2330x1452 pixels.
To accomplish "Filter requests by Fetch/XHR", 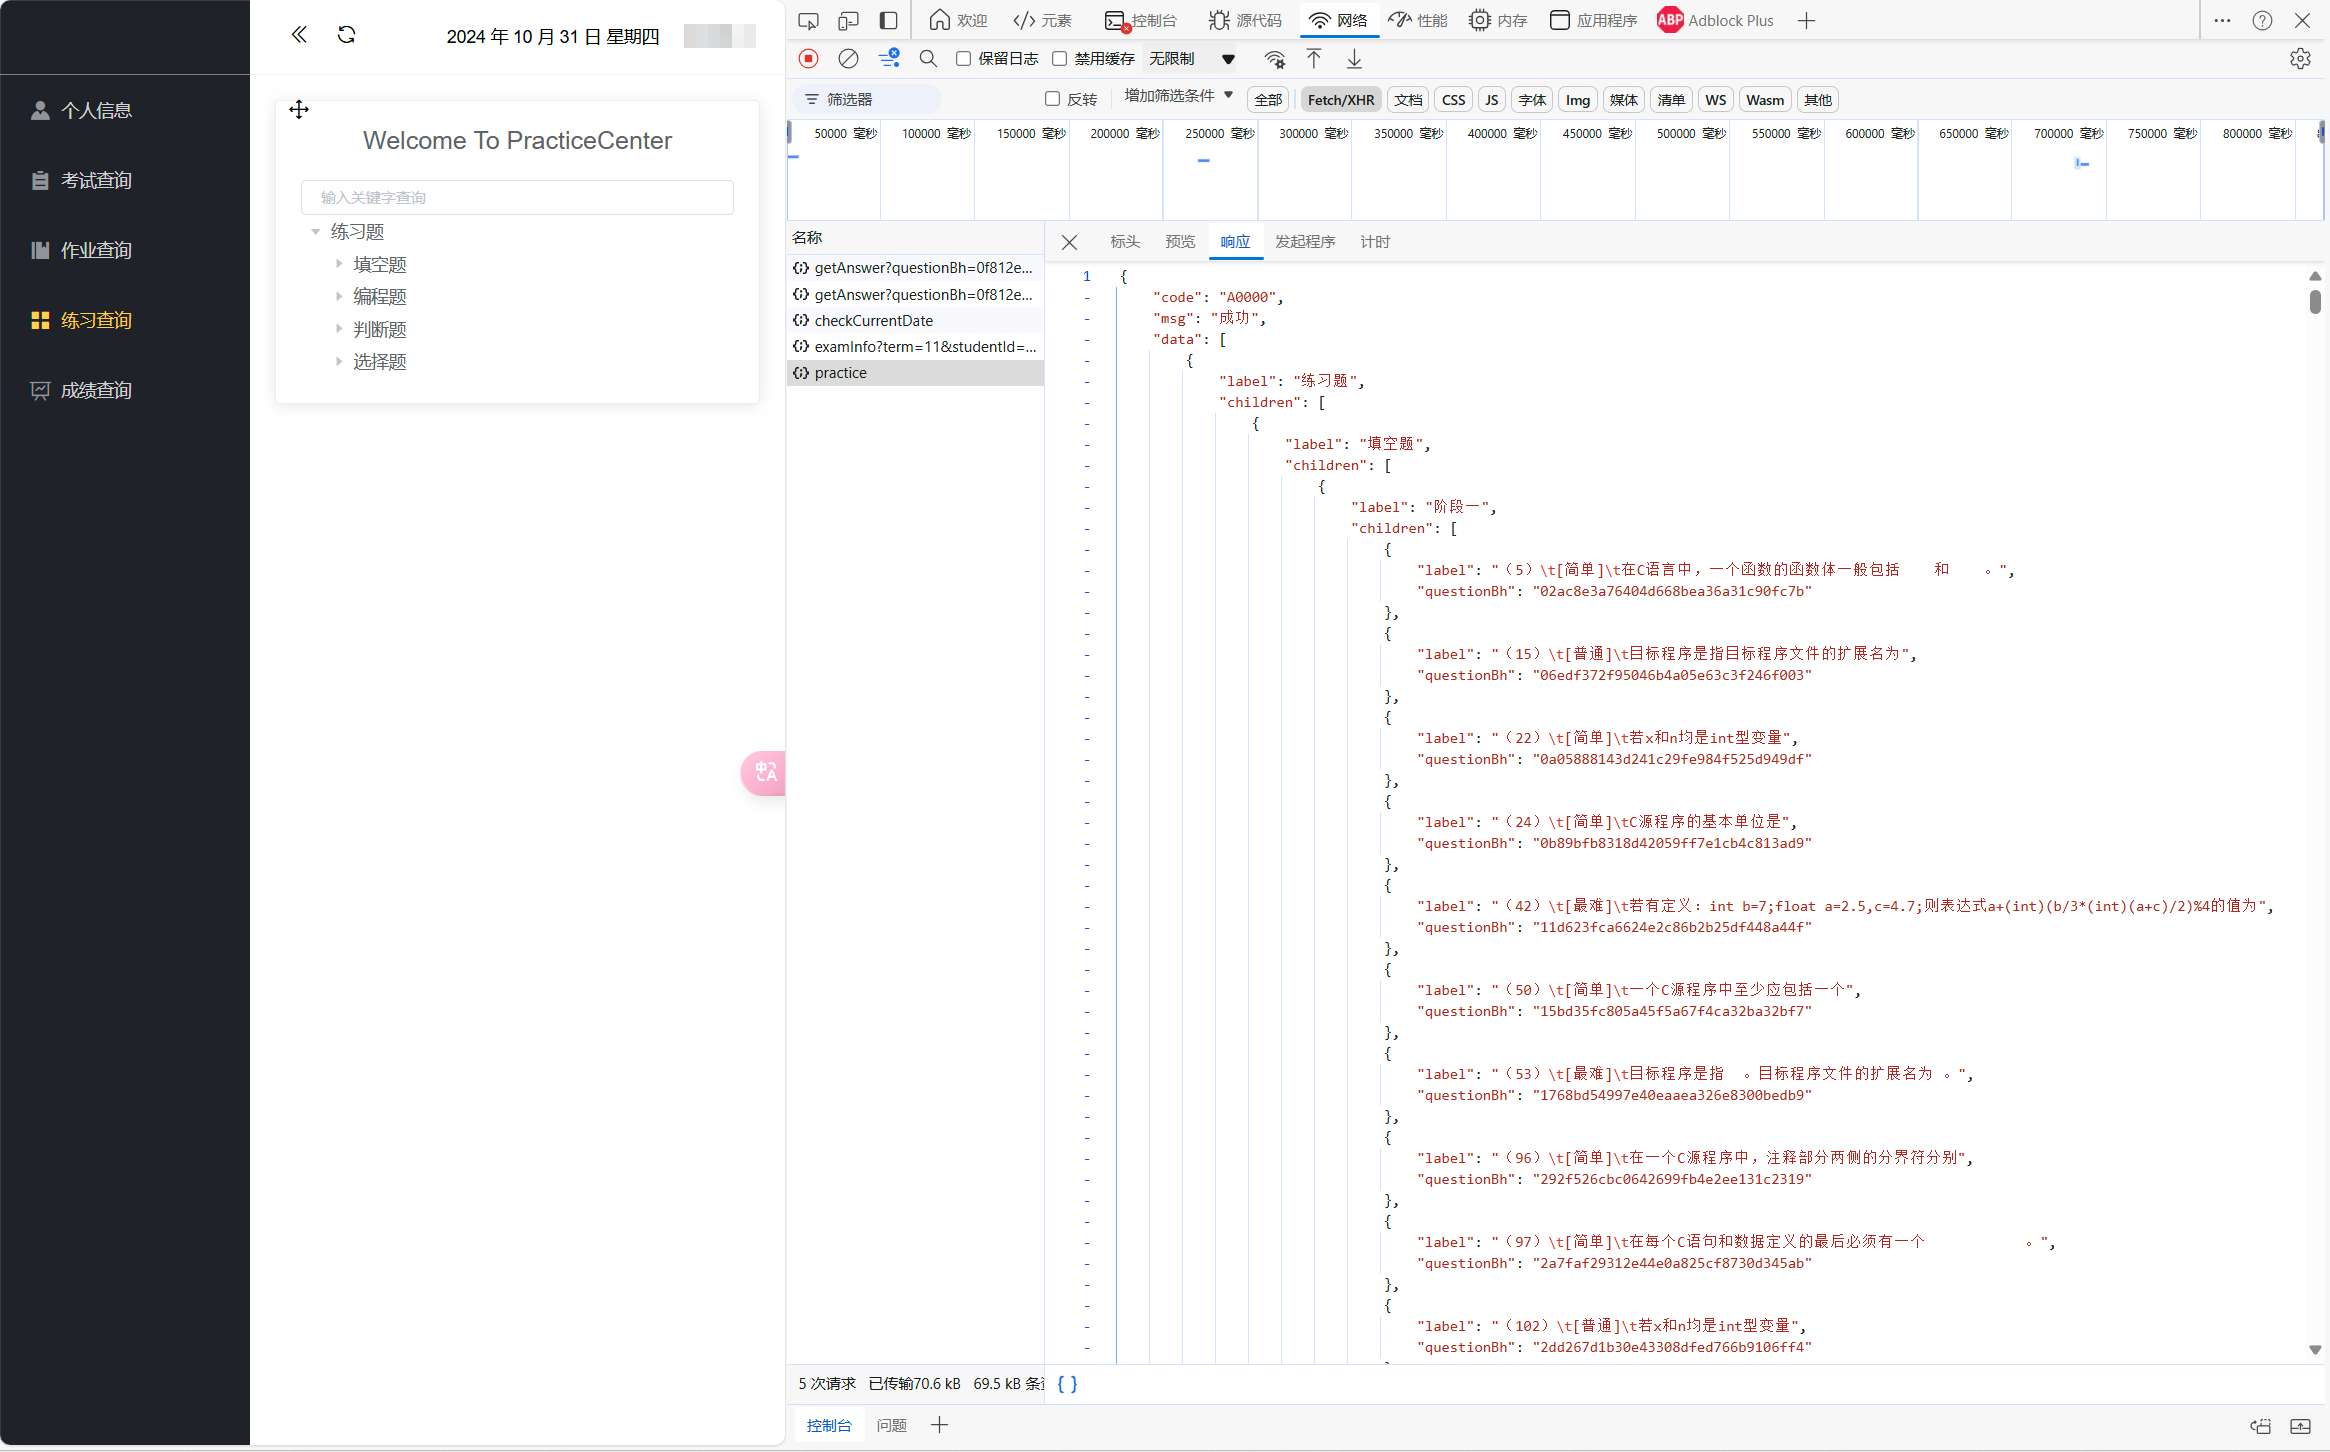I will tap(1340, 100).
